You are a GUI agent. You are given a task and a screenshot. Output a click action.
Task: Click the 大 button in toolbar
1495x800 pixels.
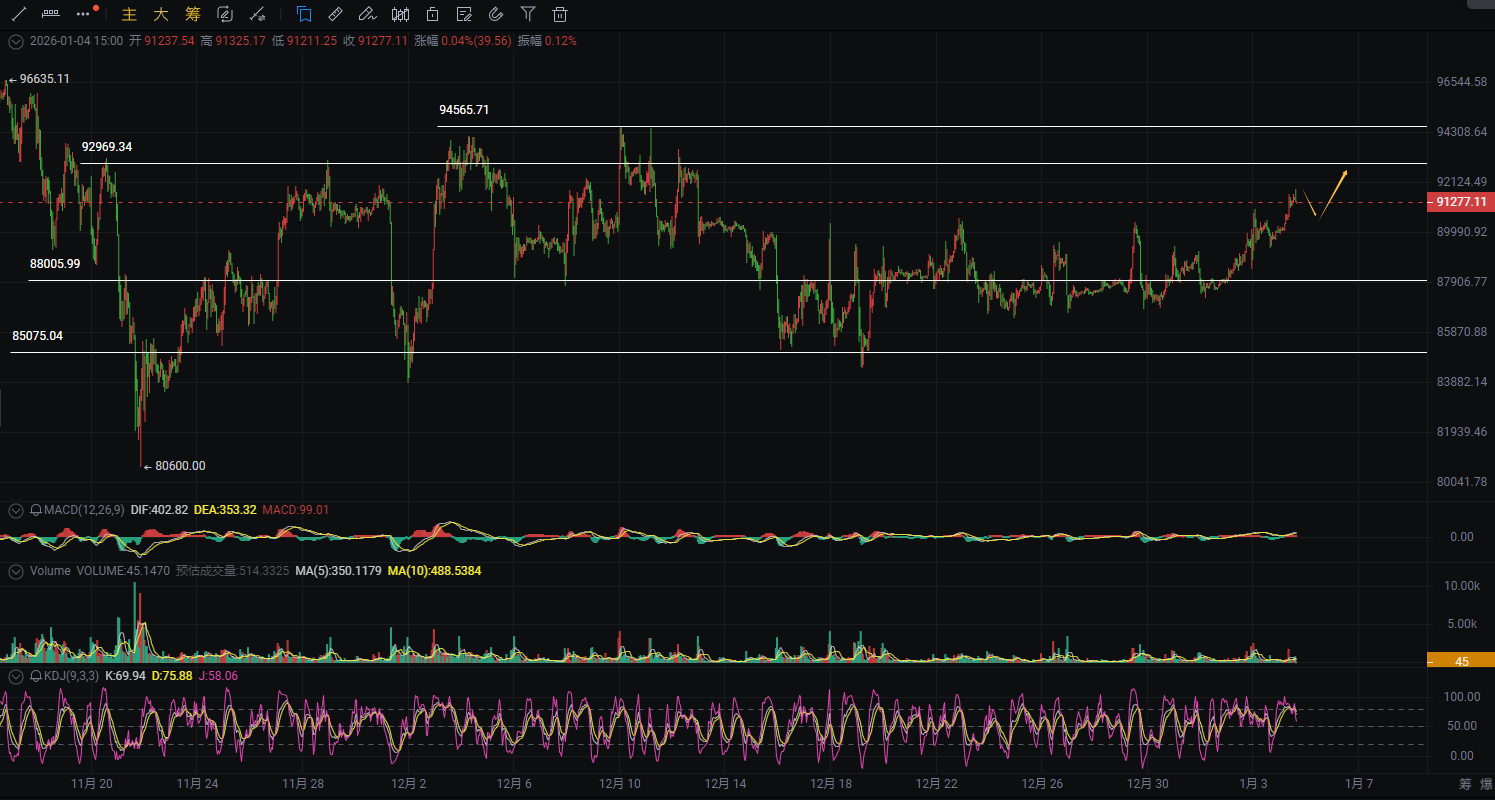click(x=161, y=14)
